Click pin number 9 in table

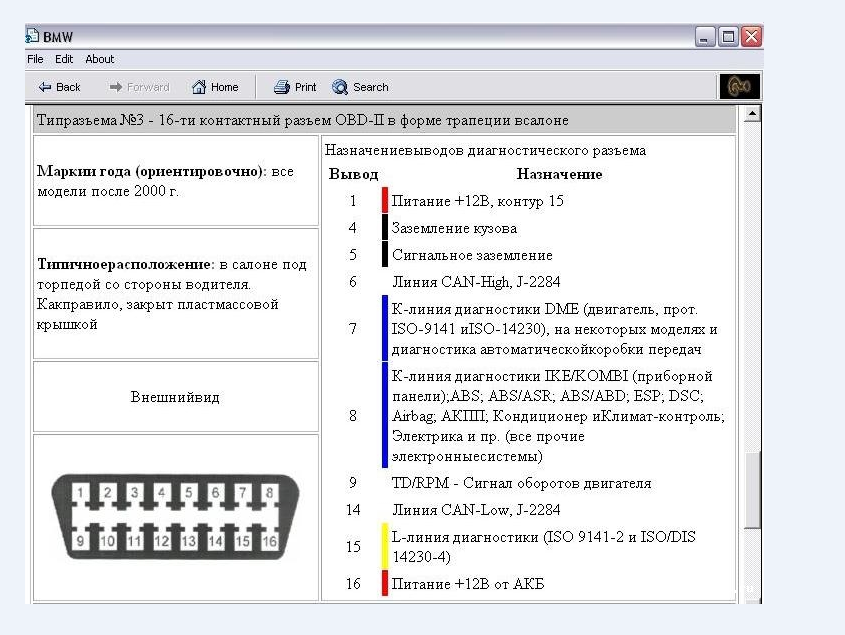point(353,483)
